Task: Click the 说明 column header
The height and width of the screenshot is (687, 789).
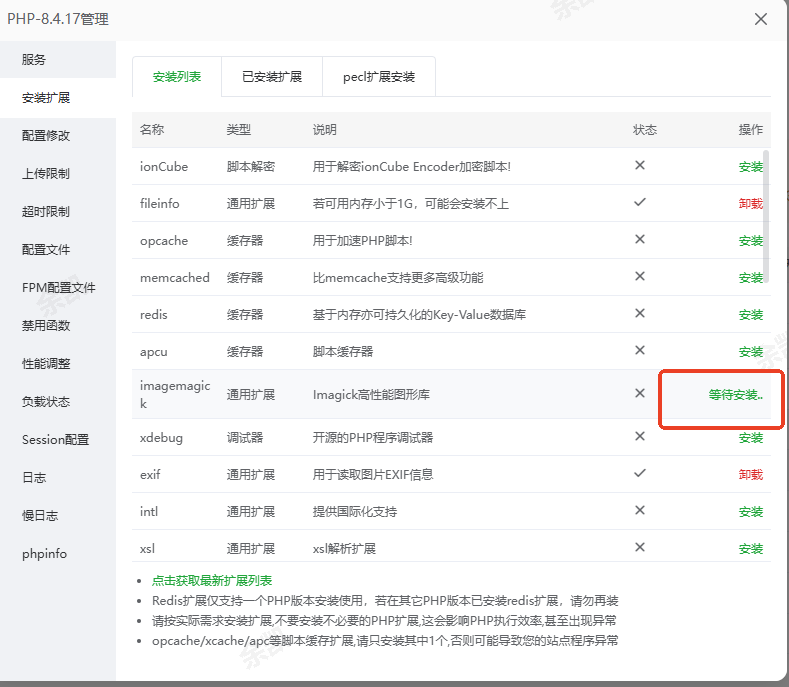Action: pos(325,130)
